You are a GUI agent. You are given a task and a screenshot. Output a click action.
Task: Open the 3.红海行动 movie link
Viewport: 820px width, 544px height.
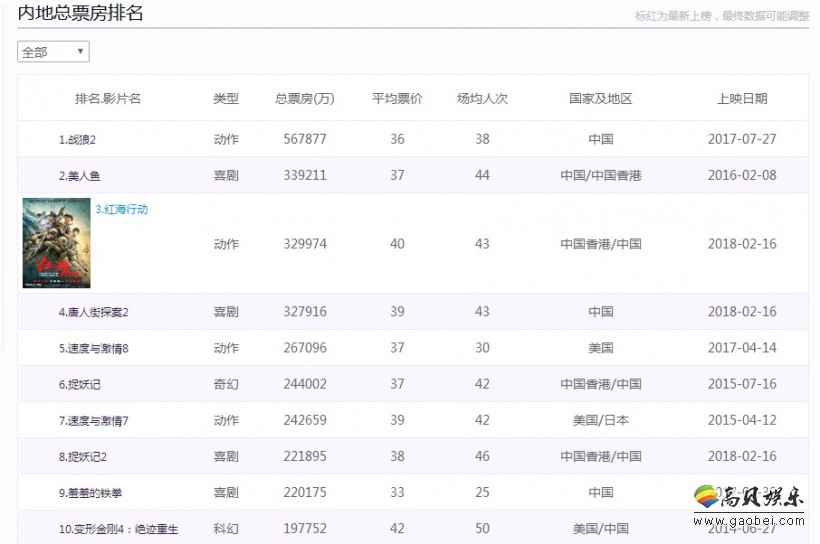(122, 210)
